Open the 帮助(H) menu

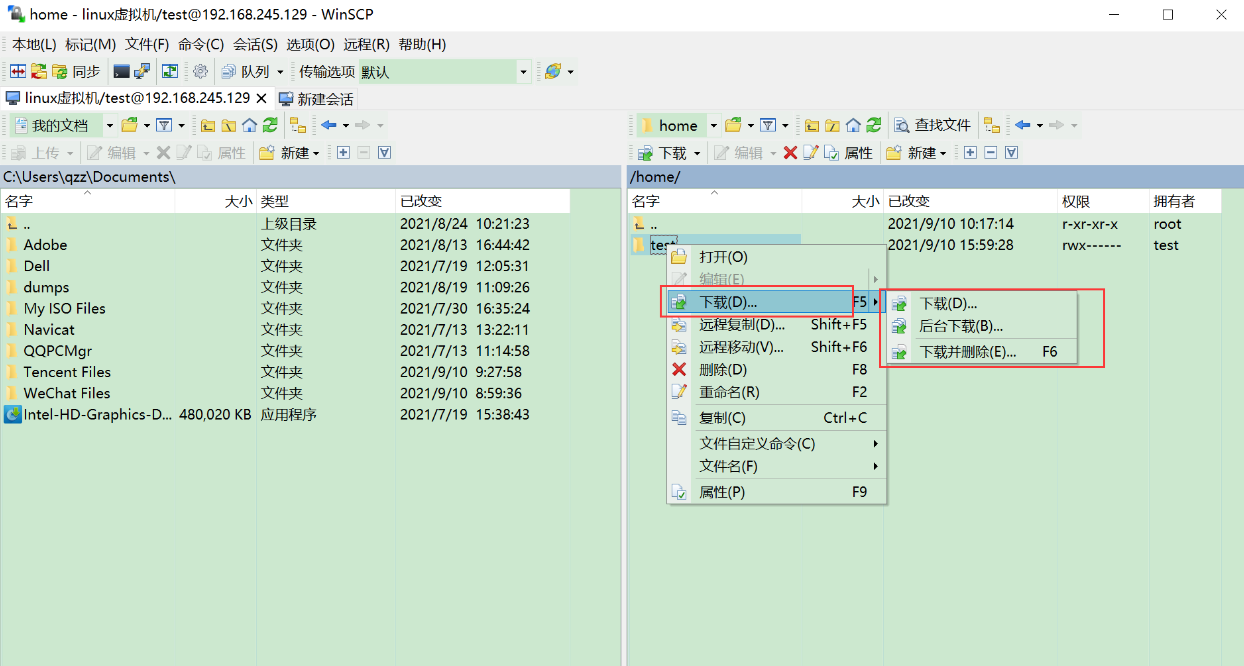[x=422, y=45]
